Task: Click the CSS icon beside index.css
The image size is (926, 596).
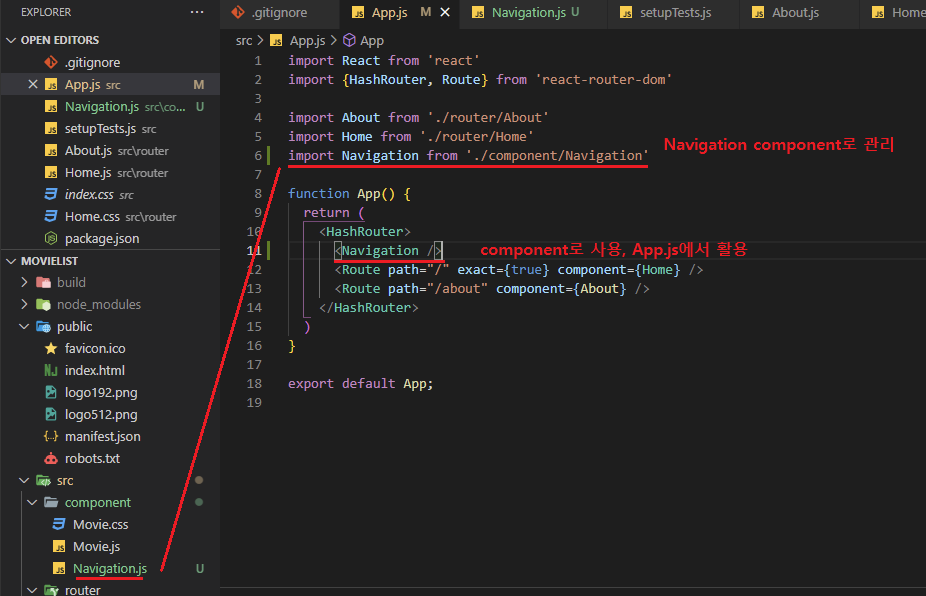Action: coord(51,194)
